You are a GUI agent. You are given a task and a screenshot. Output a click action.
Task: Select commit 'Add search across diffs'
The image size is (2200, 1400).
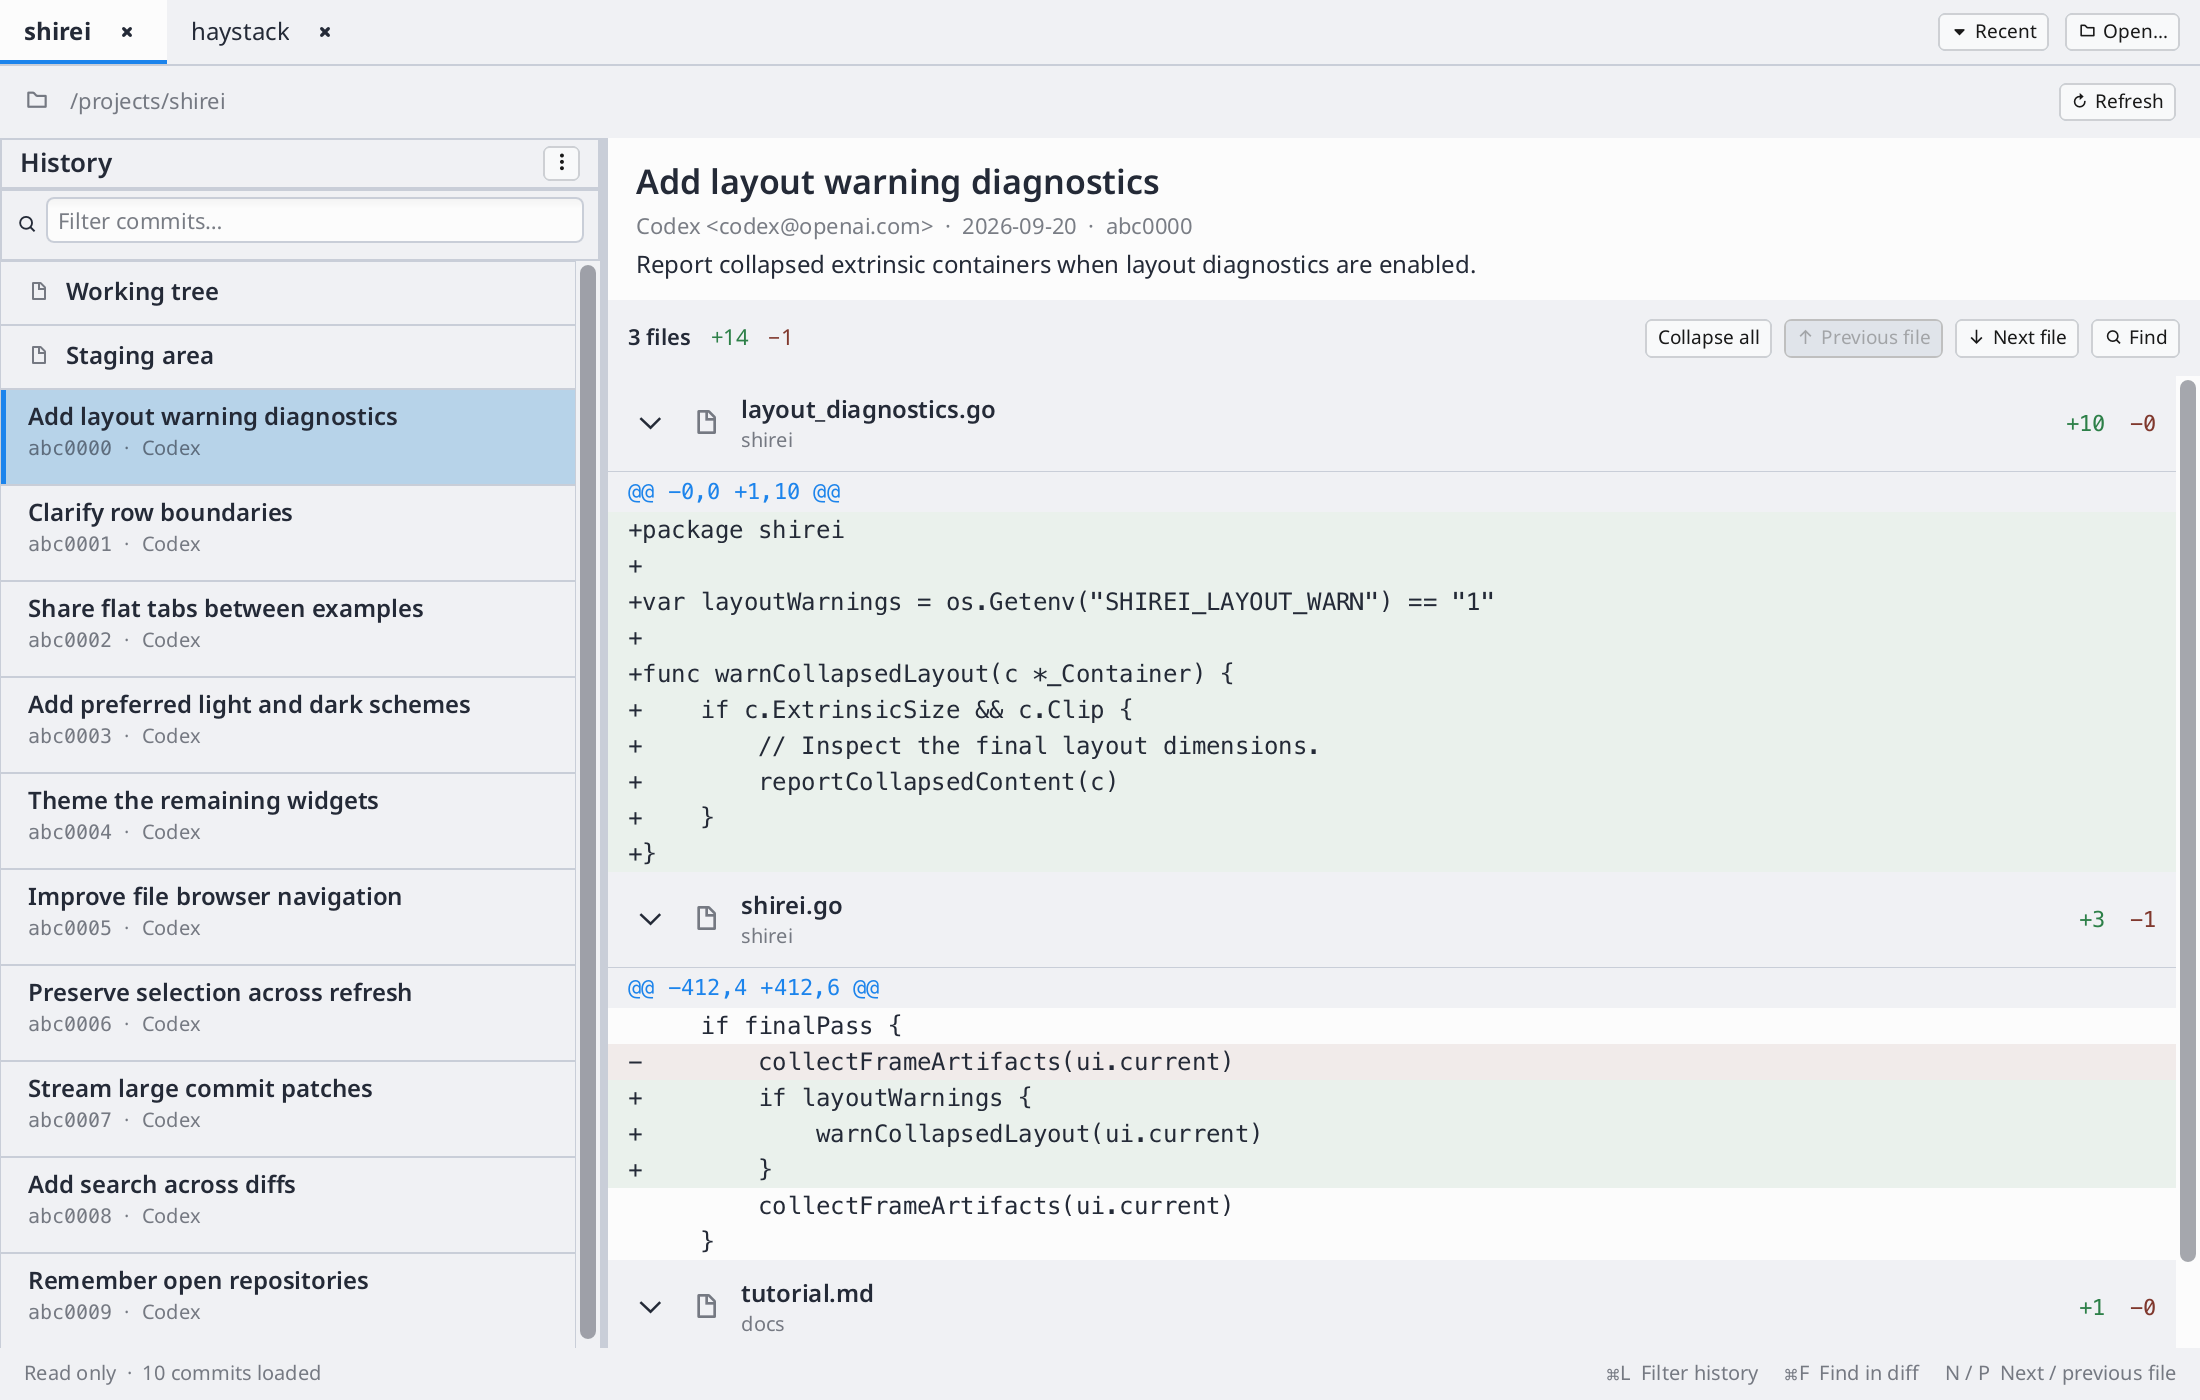[x=288, y=1205]
